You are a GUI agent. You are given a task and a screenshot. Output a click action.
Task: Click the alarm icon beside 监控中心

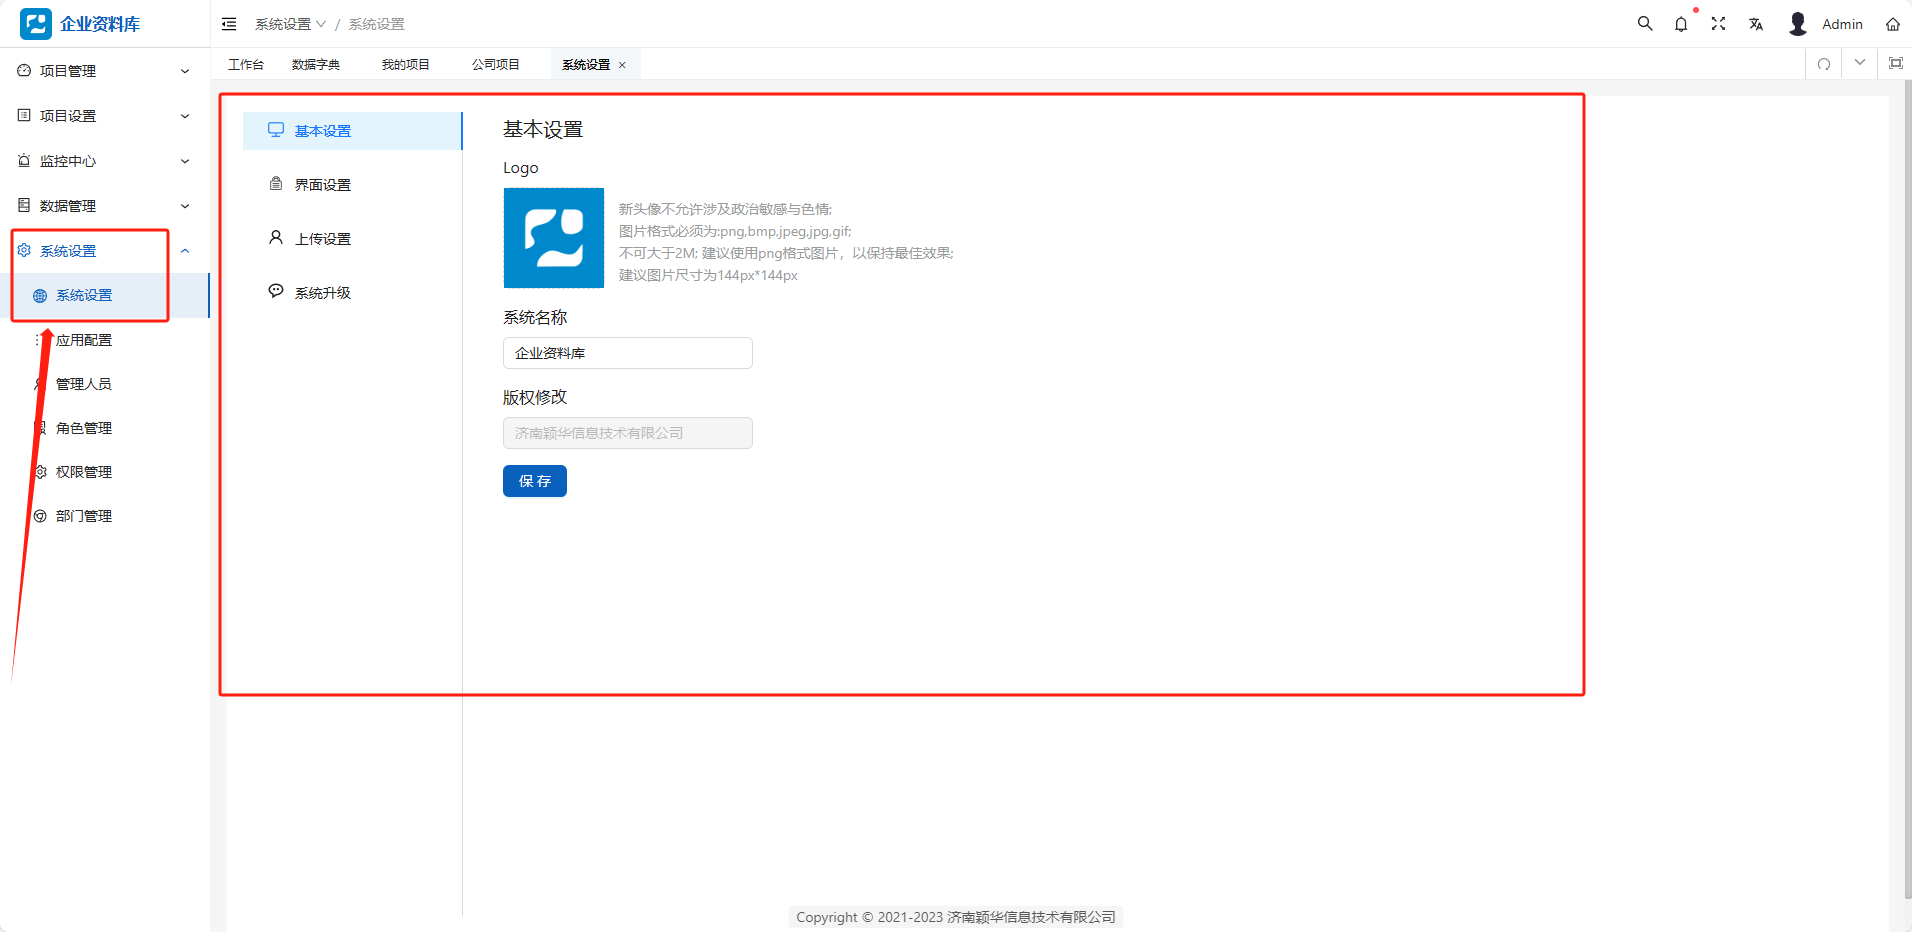[x=24, y=161]
